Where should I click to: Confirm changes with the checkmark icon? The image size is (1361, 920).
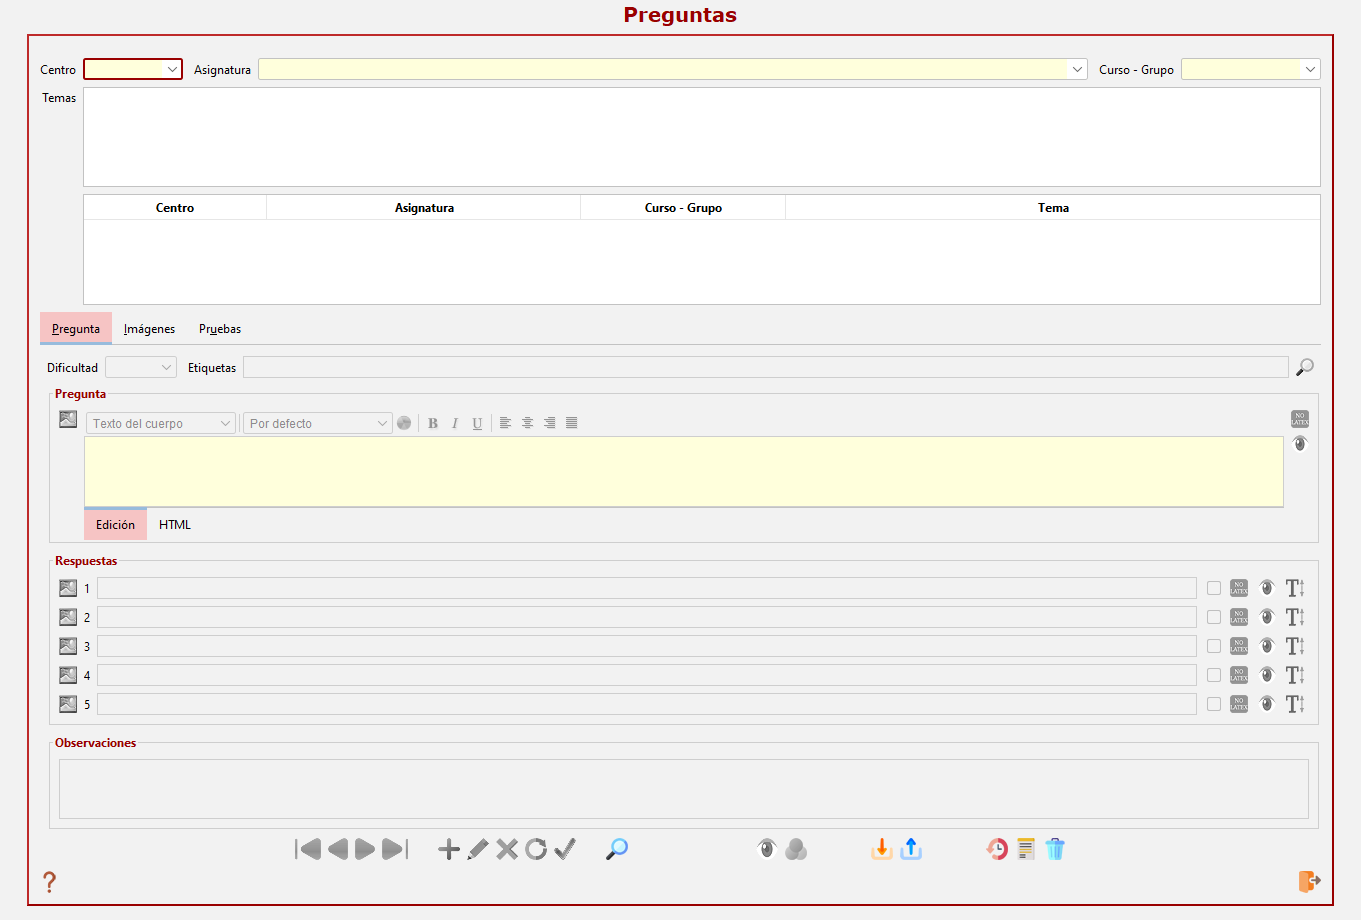565,849
